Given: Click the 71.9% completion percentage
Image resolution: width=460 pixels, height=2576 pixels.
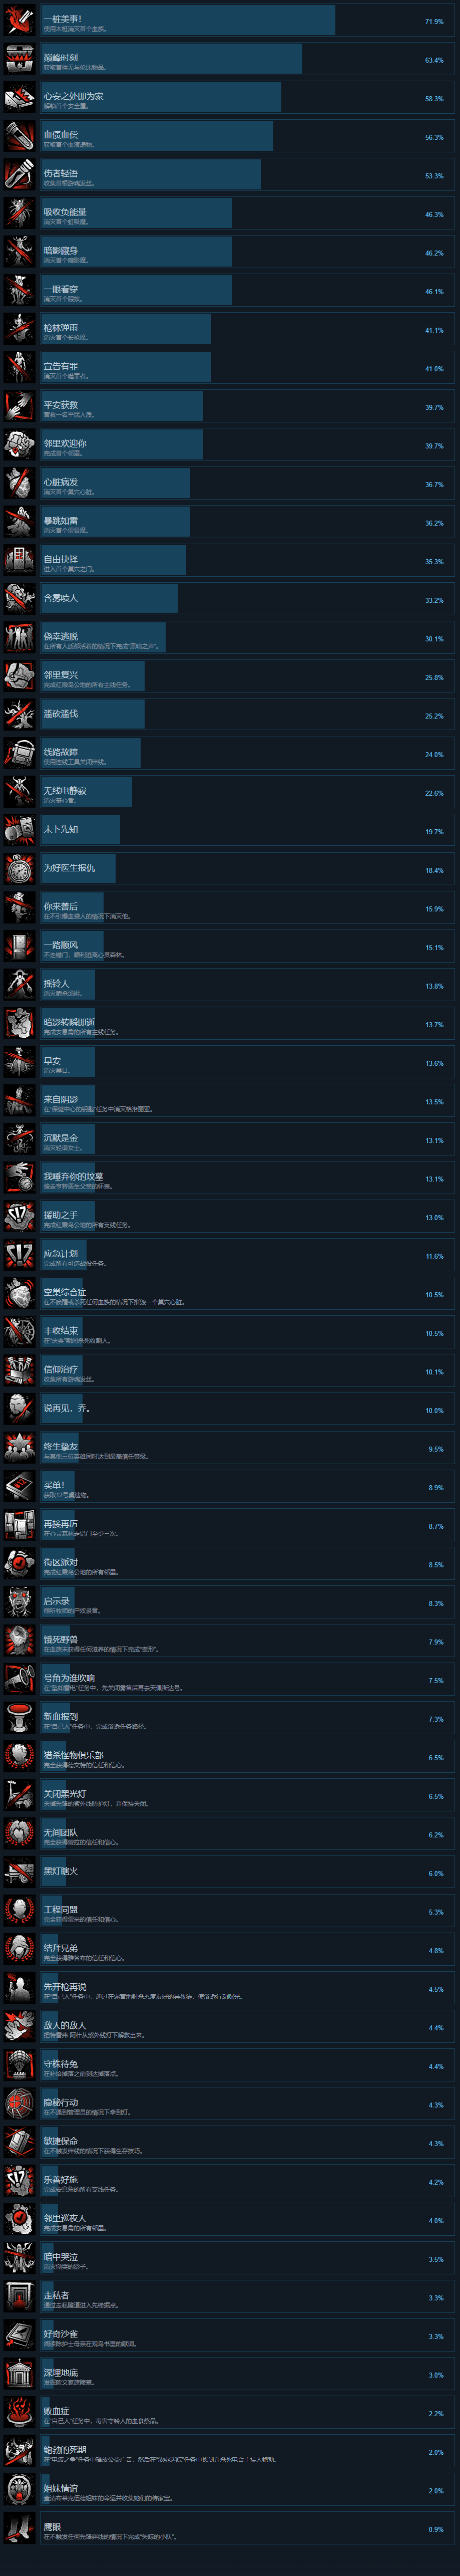Looking at the screenshot, I should coord(434,21).
